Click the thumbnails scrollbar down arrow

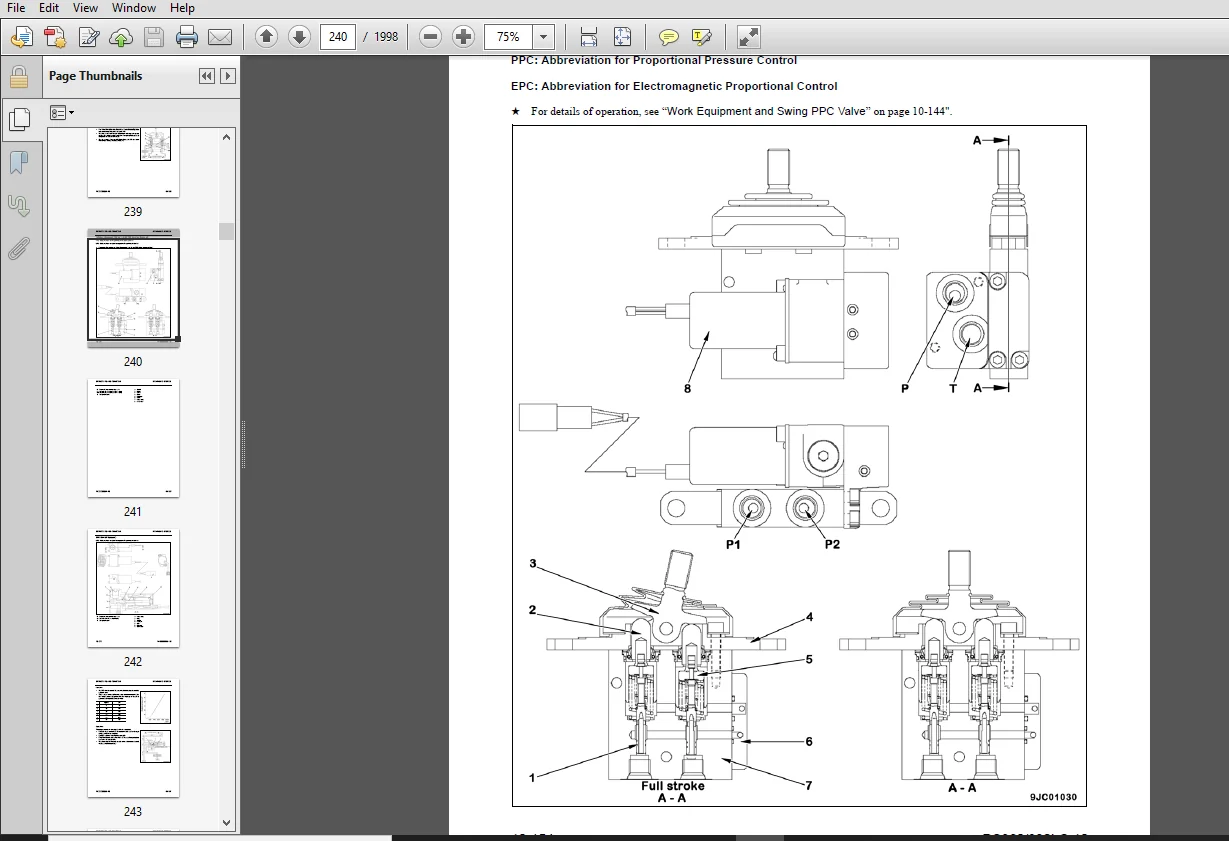coord(227,823)
